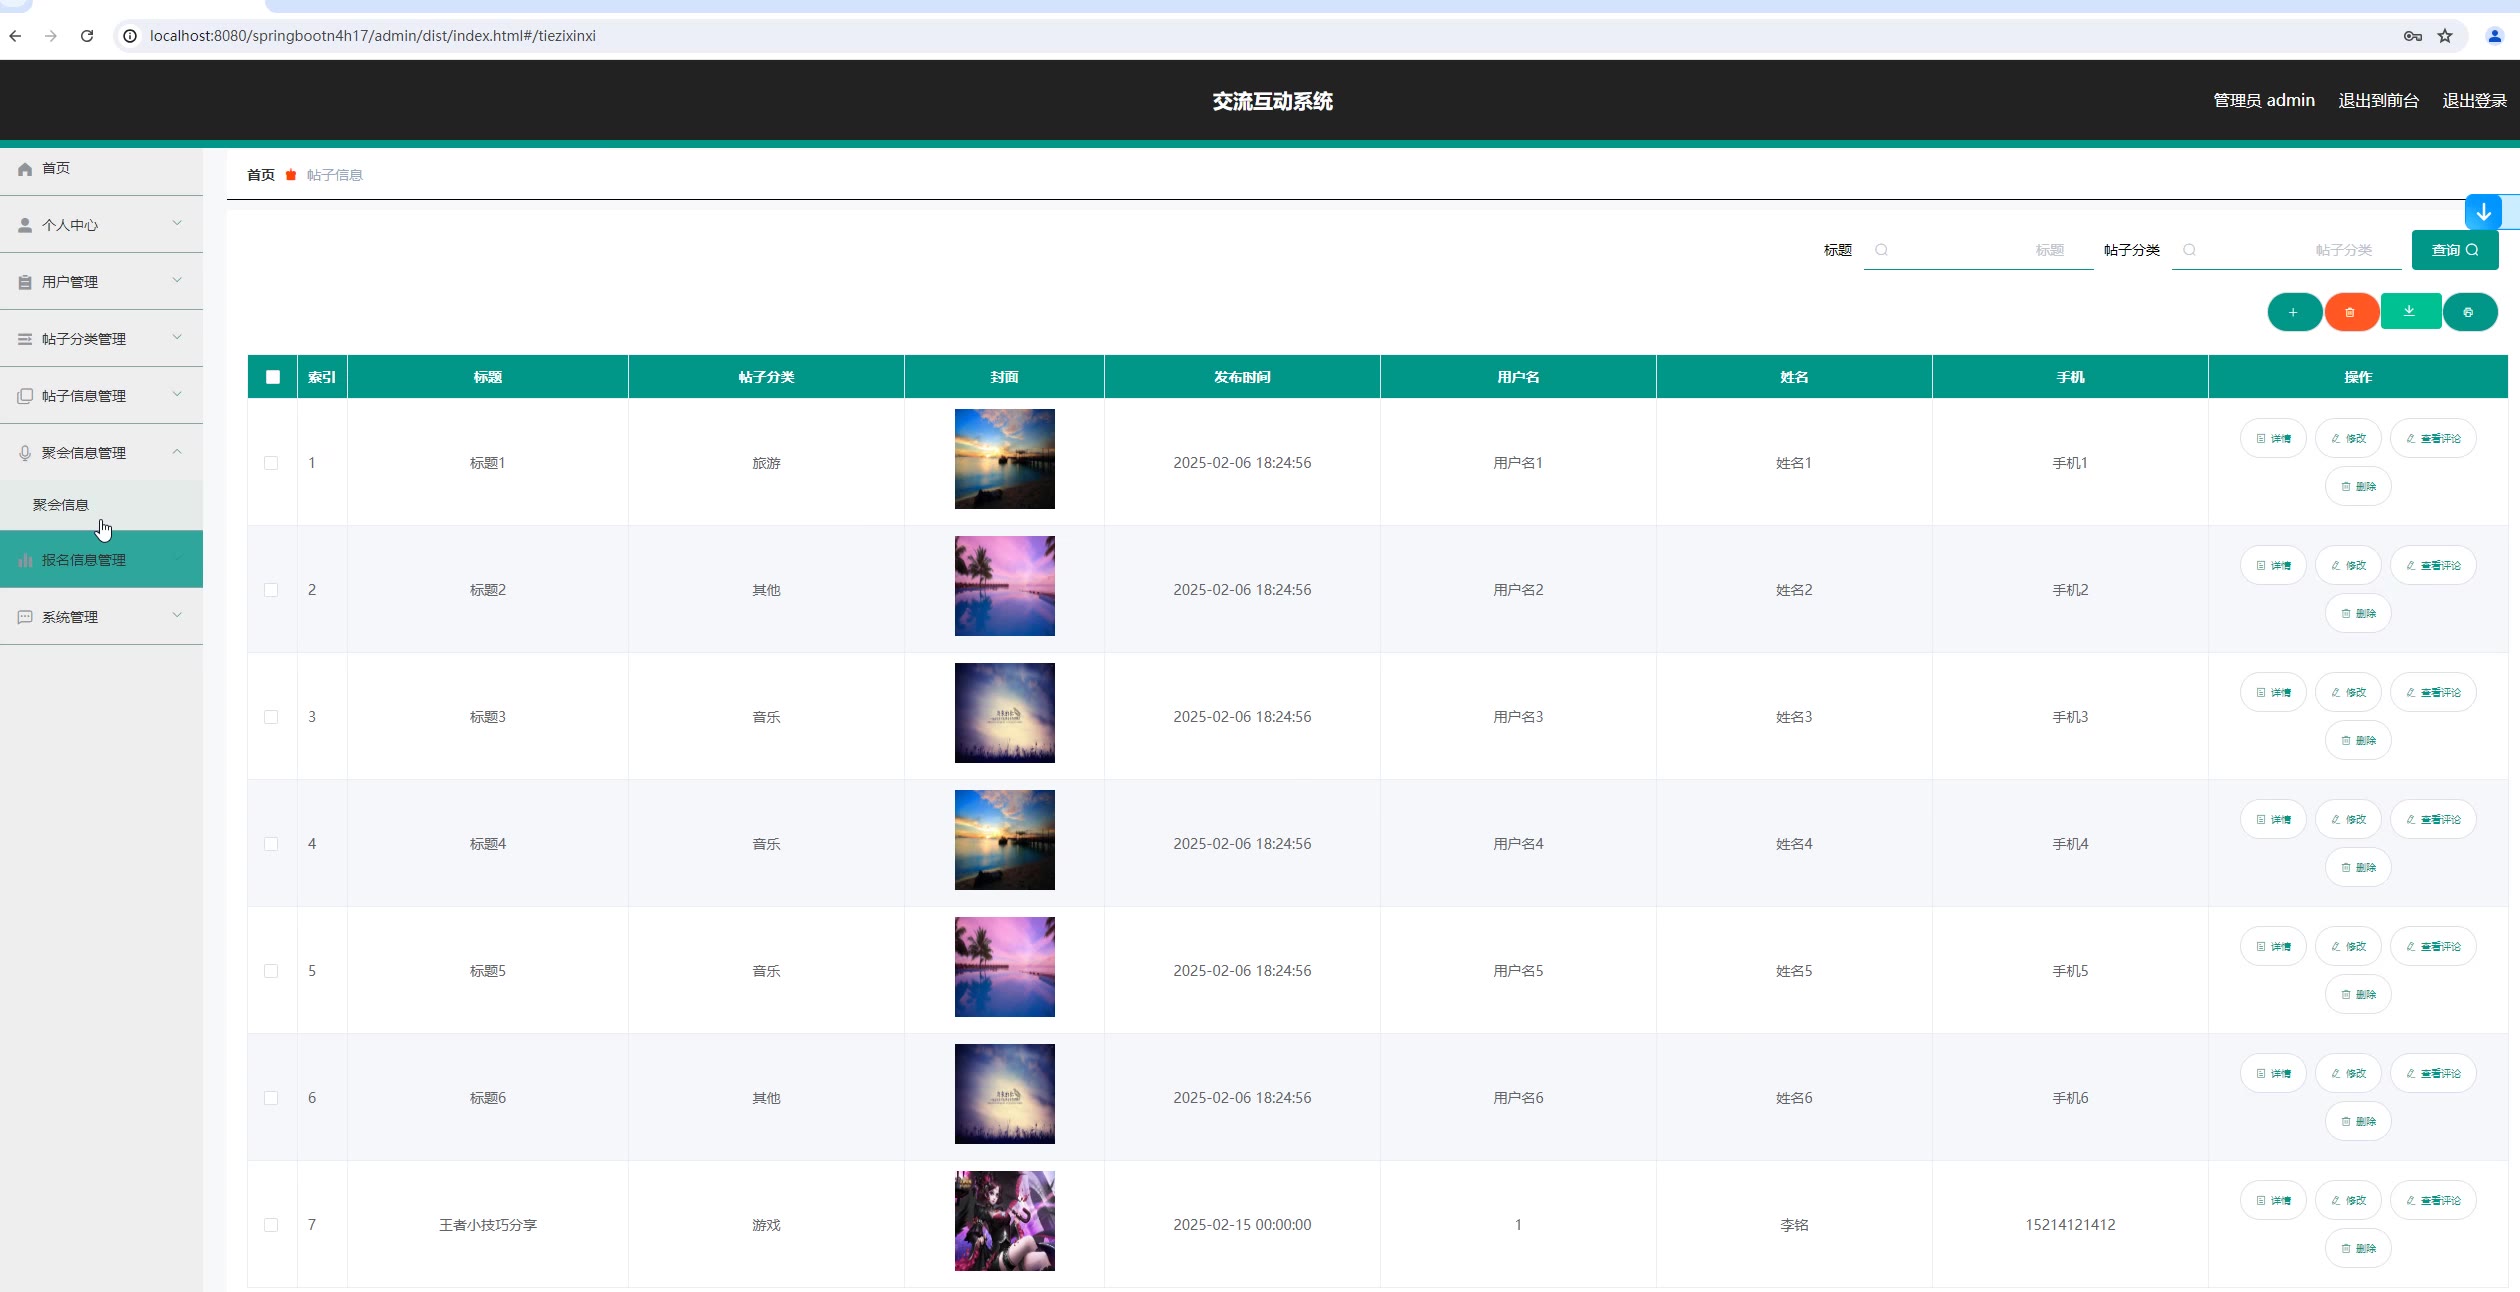Image resolution: width=2520 pixels, height=1292 pixels.
Task: Click the orange trash batch delete button
Action: pyautogui.click(x=2350, y=312)
